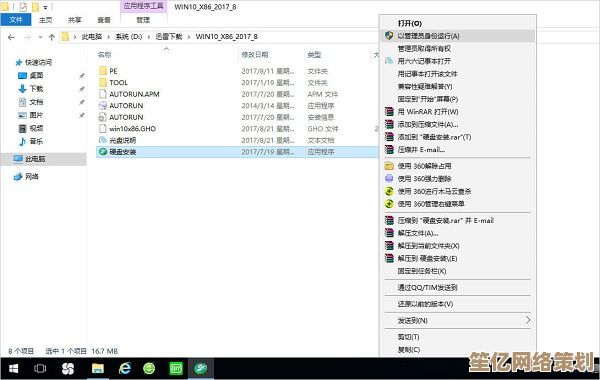Open 音乐 in the sidebar
The width and height of the screenshot is (600, 380).
click(36, 141)
